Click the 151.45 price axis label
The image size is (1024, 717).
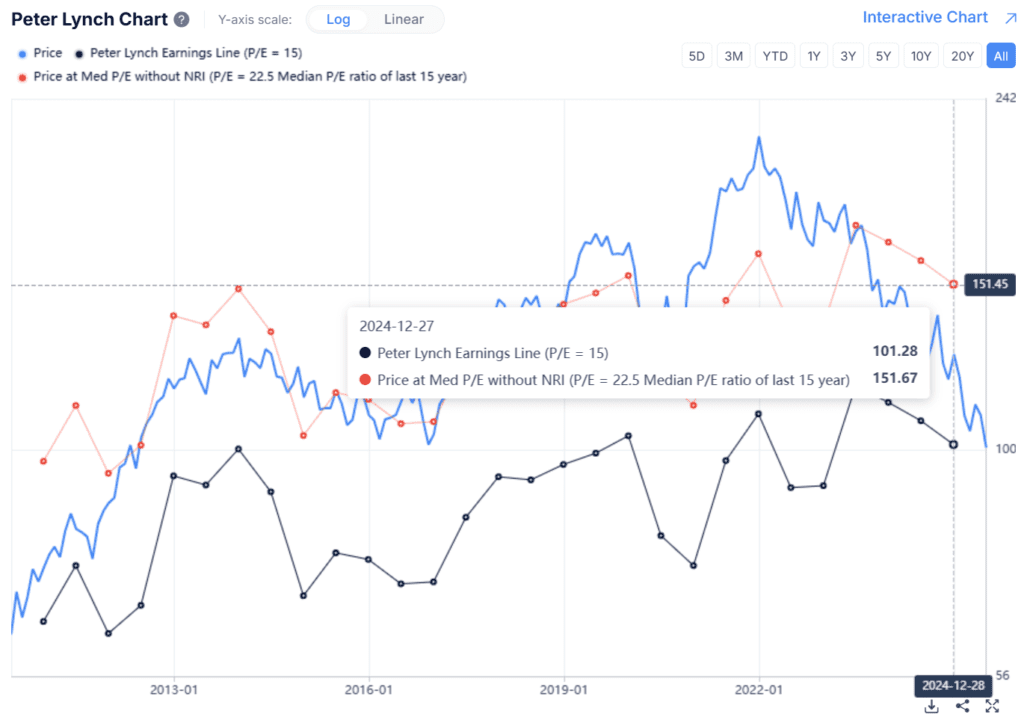(989, 284)
